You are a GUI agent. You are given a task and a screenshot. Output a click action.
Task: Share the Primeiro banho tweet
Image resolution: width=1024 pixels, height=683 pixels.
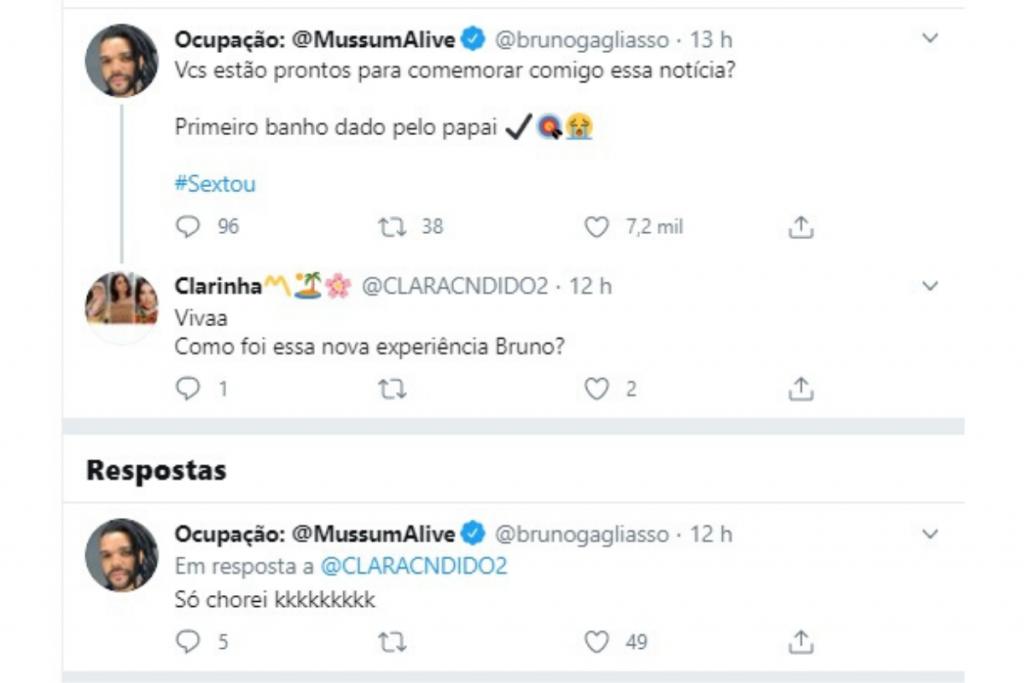click(800, 228)
